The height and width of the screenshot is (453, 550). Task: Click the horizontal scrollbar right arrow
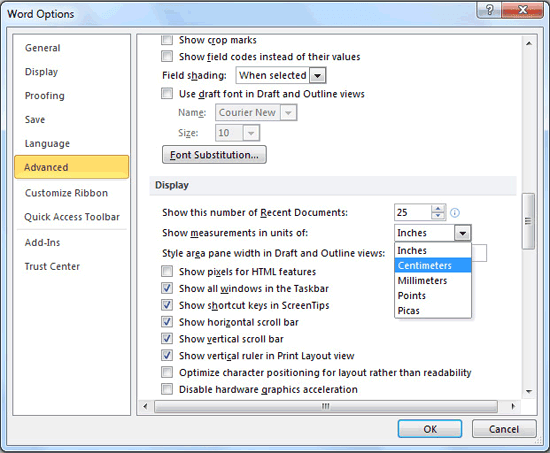pyautogui.click(x=513, y=406)
